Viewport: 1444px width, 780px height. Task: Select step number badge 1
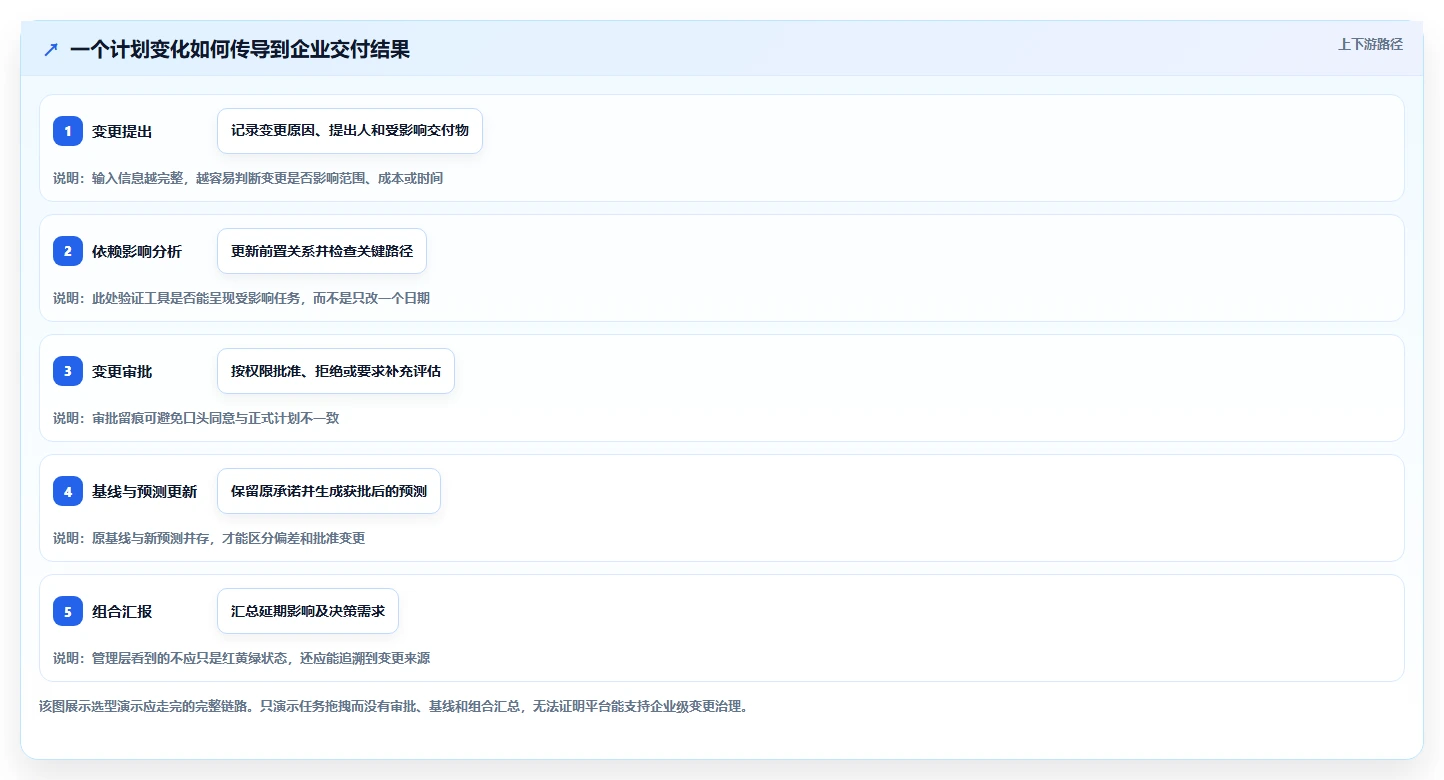tap(68, 131)
